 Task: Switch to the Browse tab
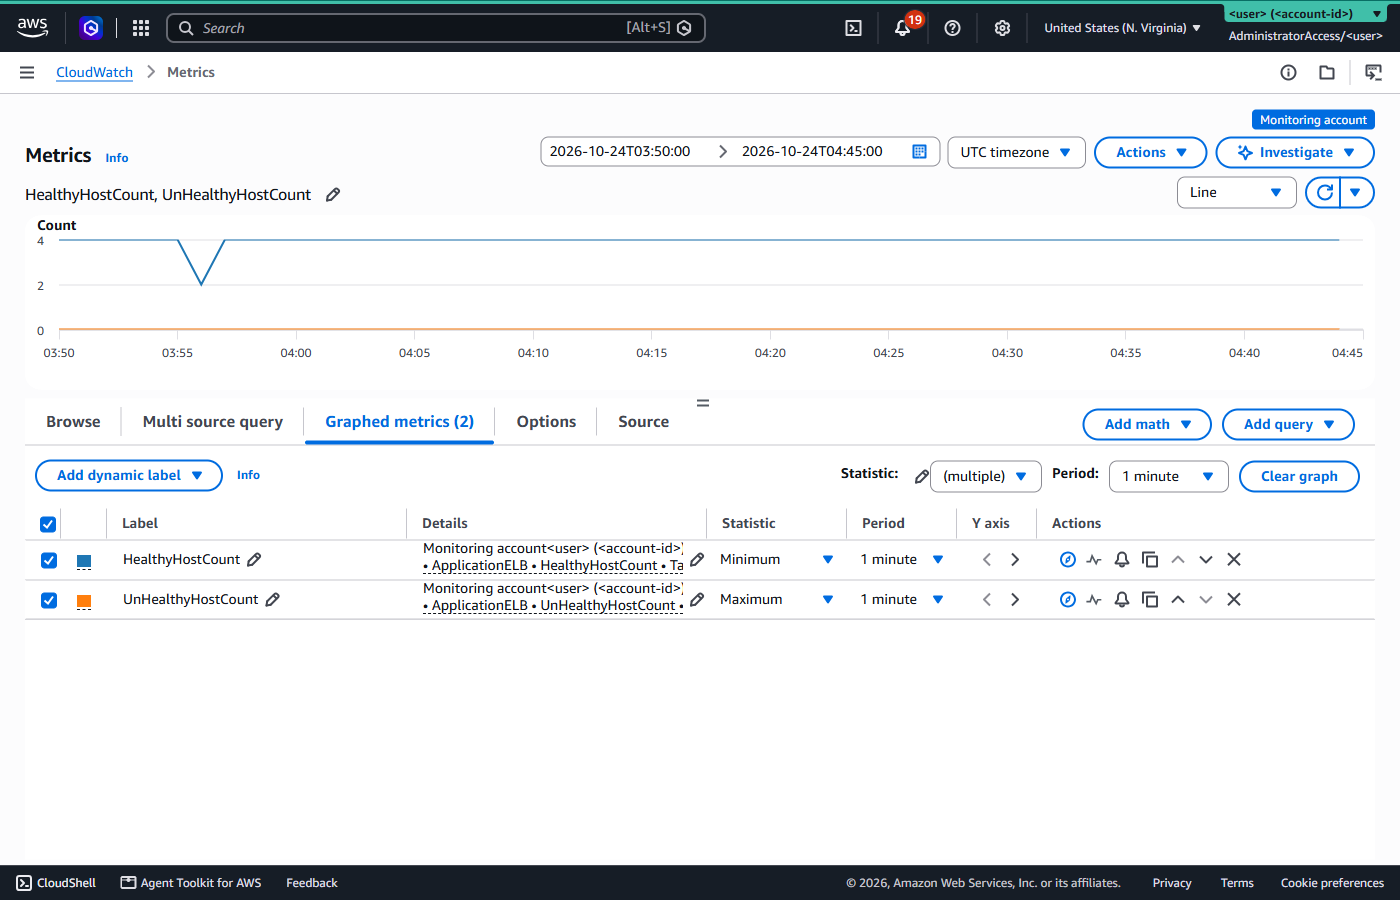click(x=73, y=422)
